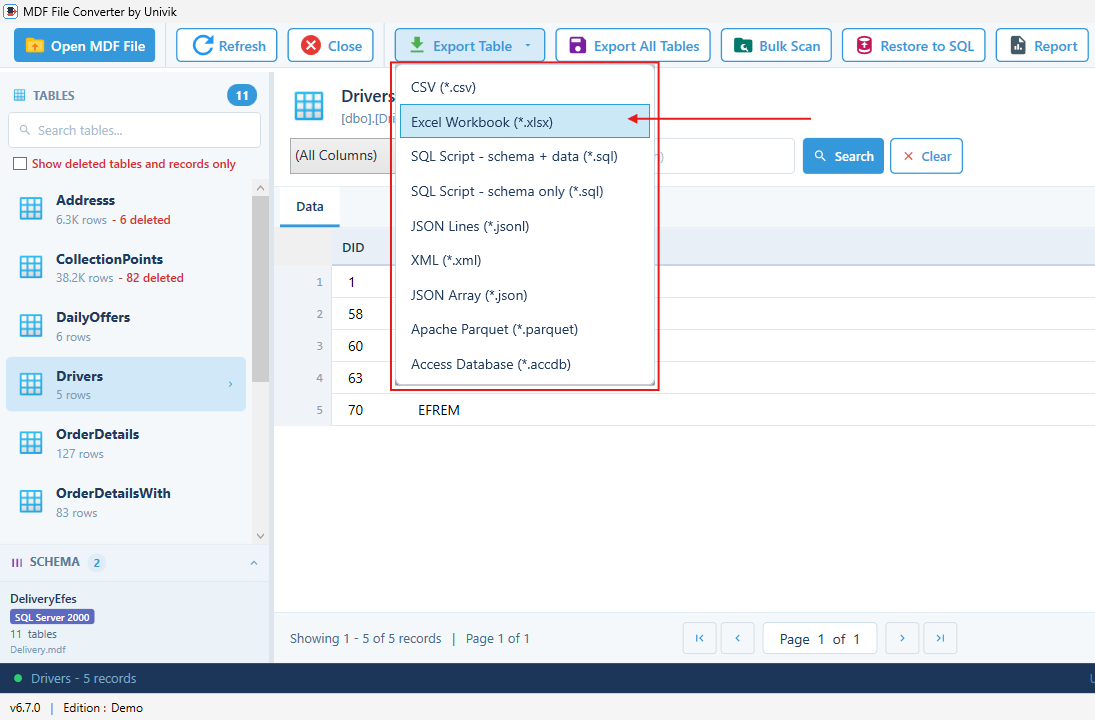Click the Bulk Scan folder icon

coord(743,46)
